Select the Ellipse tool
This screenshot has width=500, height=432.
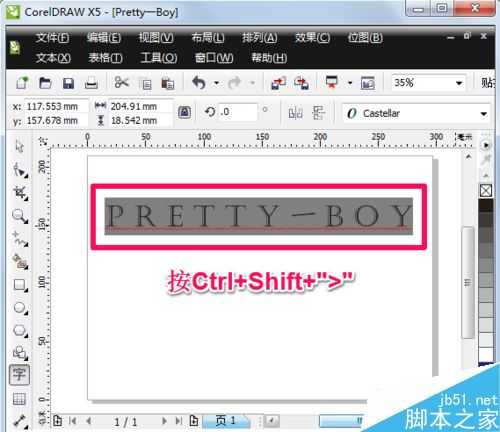click(x=20, y=308)
